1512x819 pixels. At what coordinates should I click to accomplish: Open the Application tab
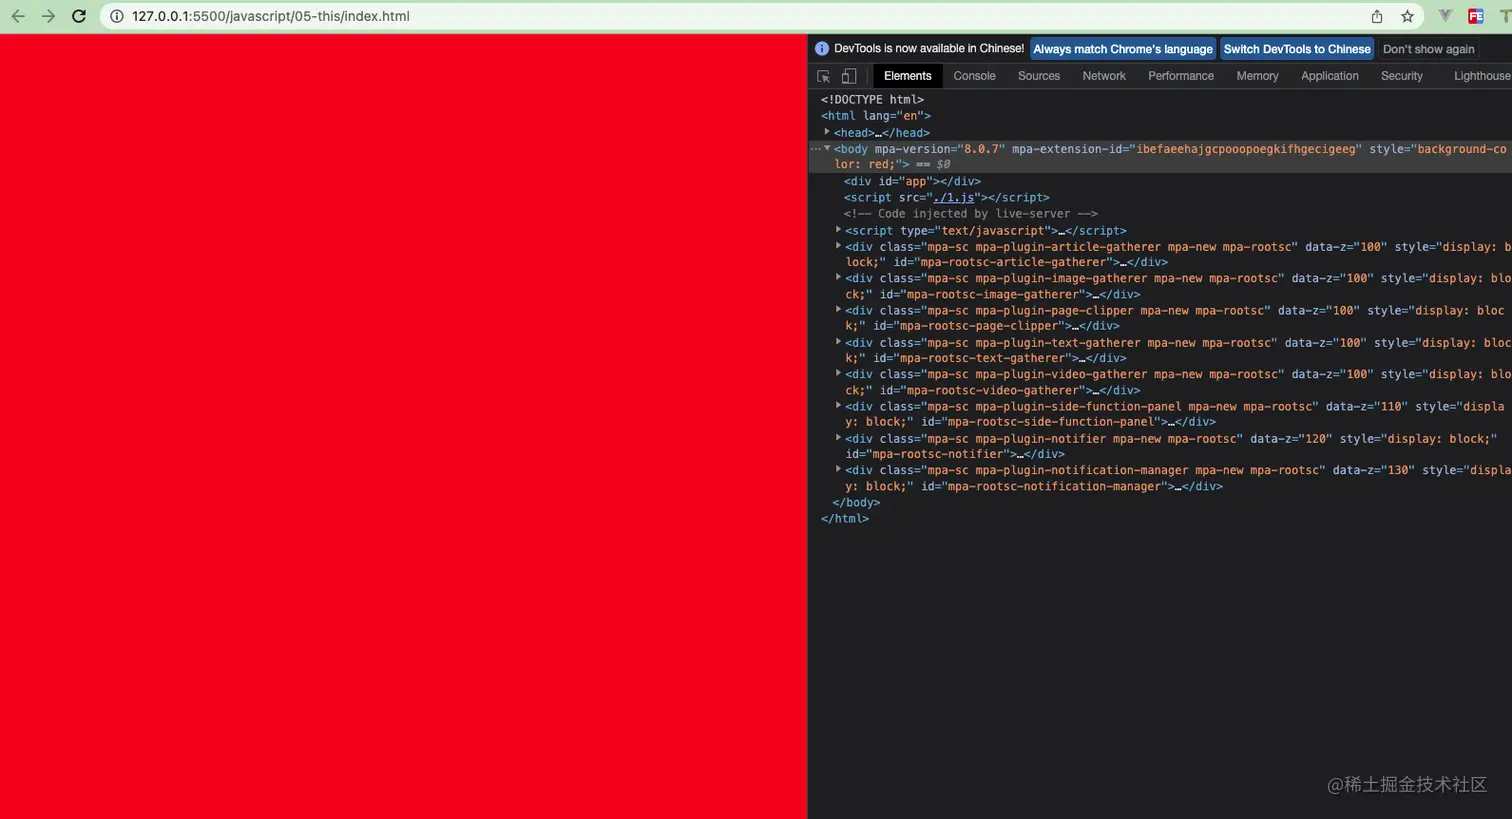(1330, 76)
